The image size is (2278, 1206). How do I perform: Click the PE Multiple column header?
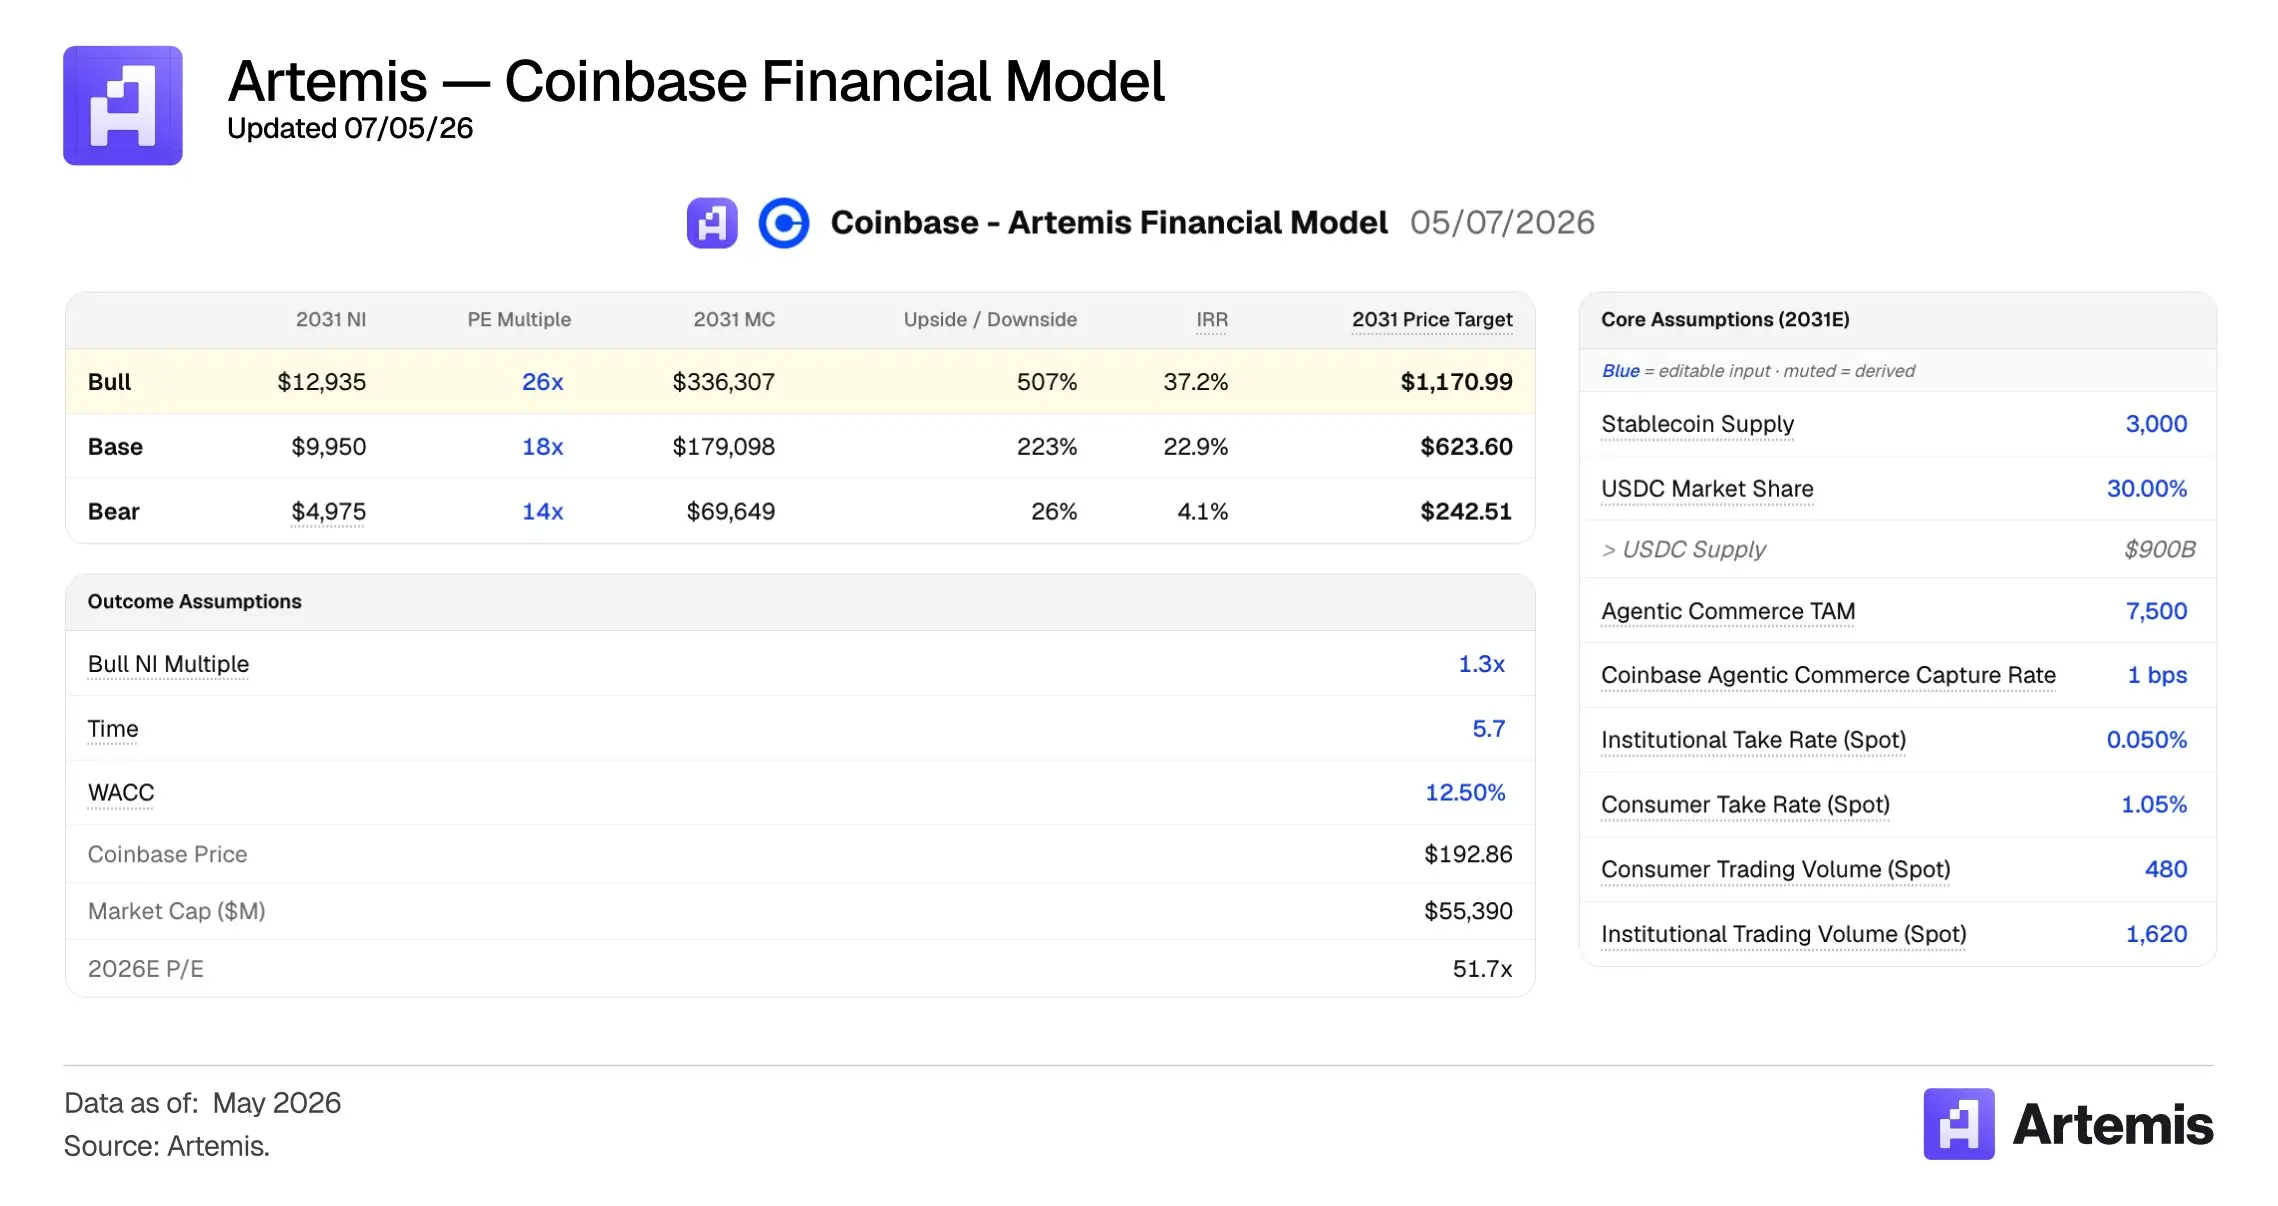[519, 320]
